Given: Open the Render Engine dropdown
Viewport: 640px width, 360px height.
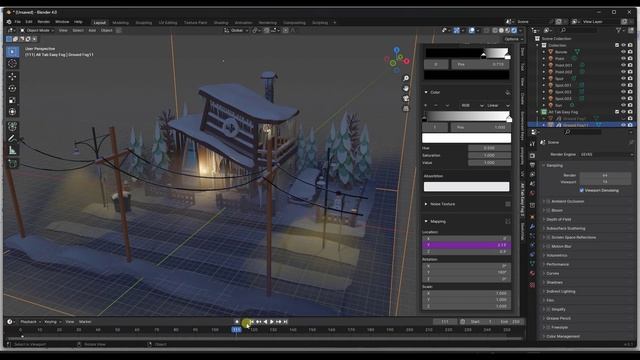Looking at the screenshot, I should tap(606, 154).
